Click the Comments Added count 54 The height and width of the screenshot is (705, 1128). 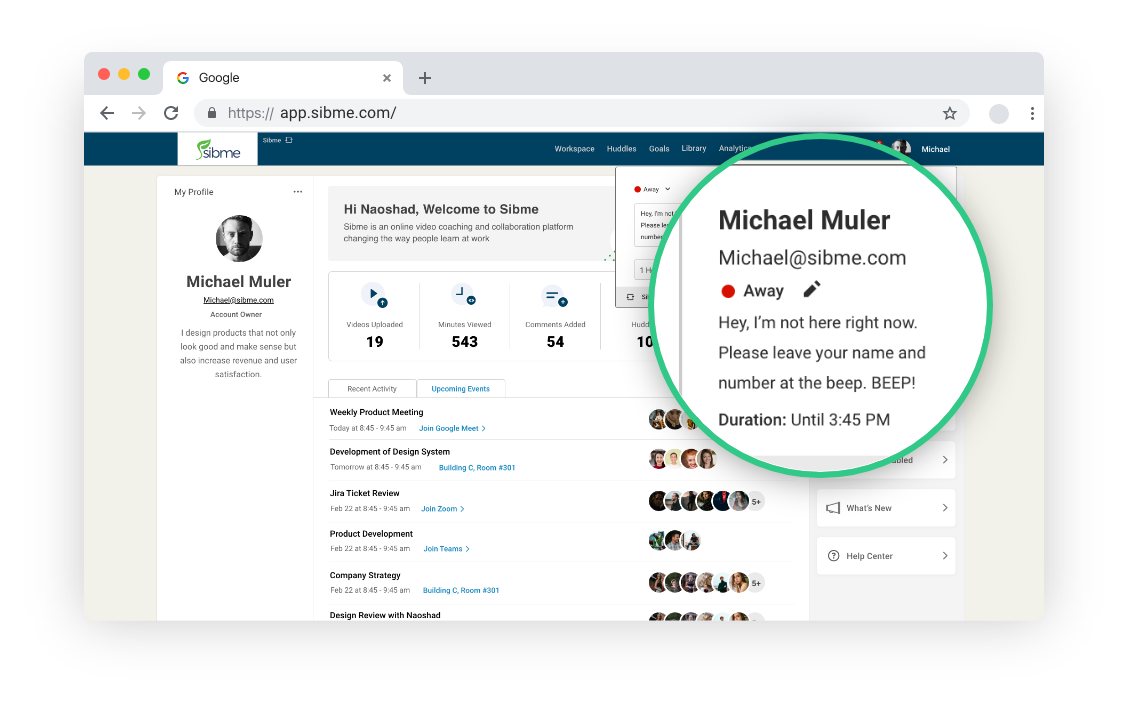pyautogui.click(x=555, y=342)
